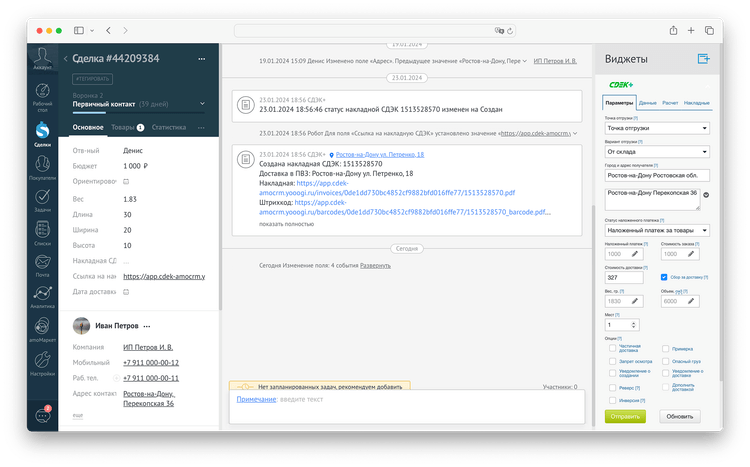The width and height of the screenshot is (750, 467).
Task: Click pencil icon in Объем field
Action: [691, 301]
